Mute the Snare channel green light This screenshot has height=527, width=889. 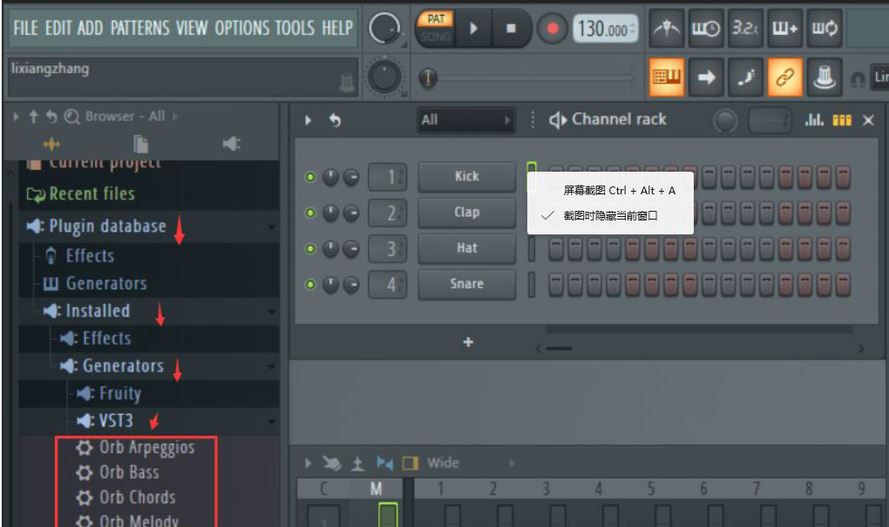pos(310,284)
